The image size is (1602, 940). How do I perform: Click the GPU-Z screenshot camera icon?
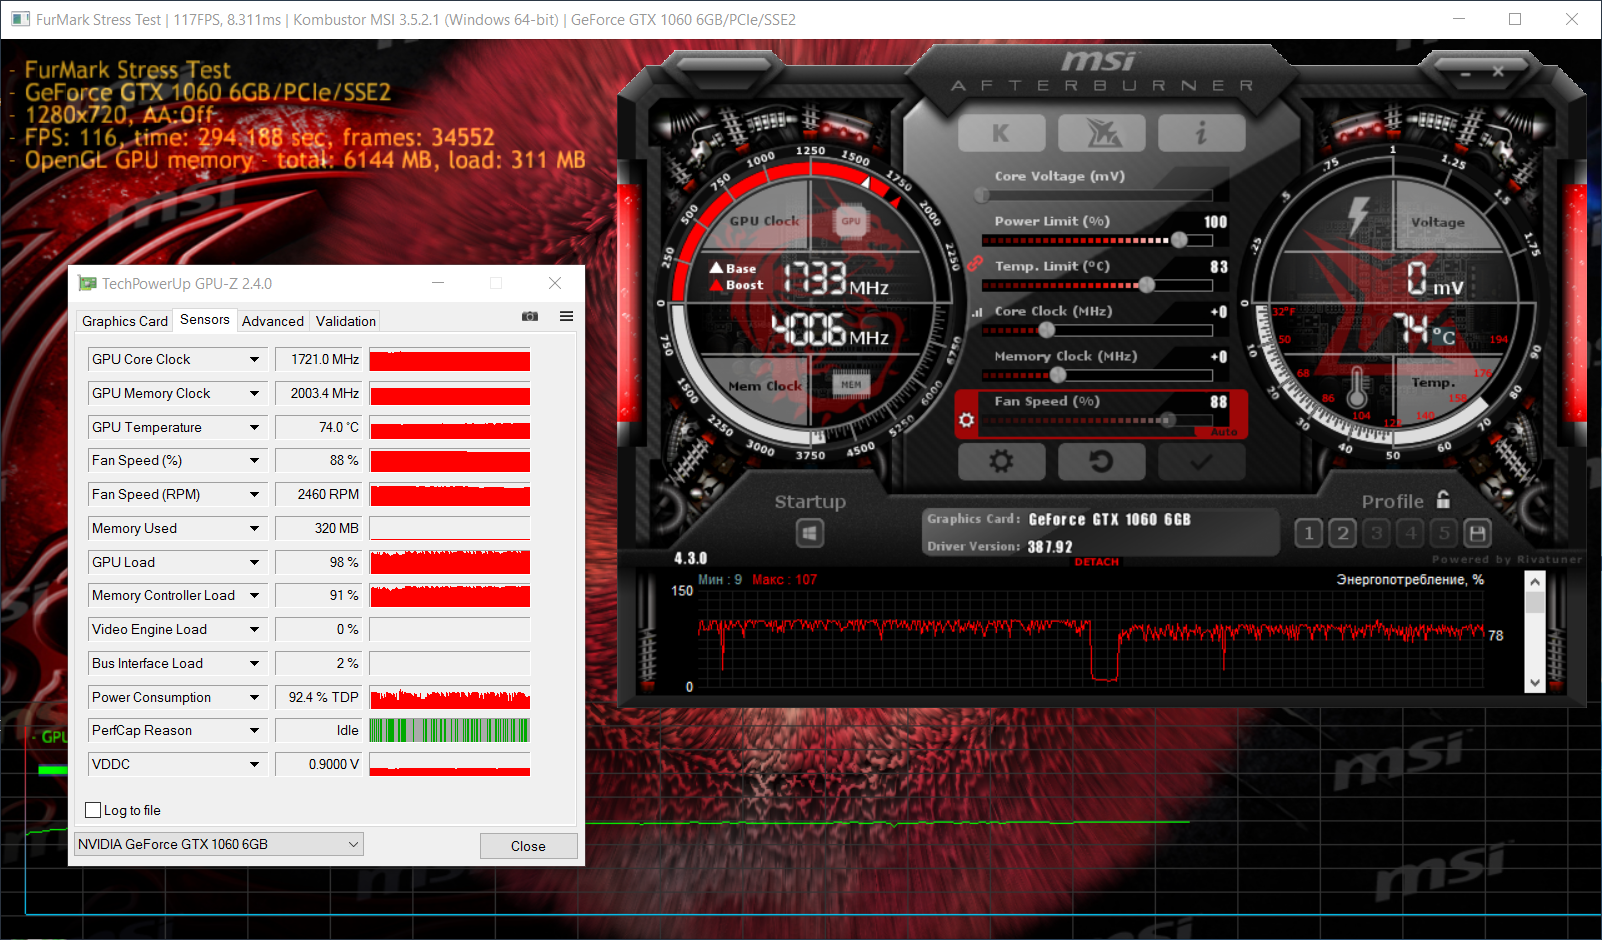point(530,316)
